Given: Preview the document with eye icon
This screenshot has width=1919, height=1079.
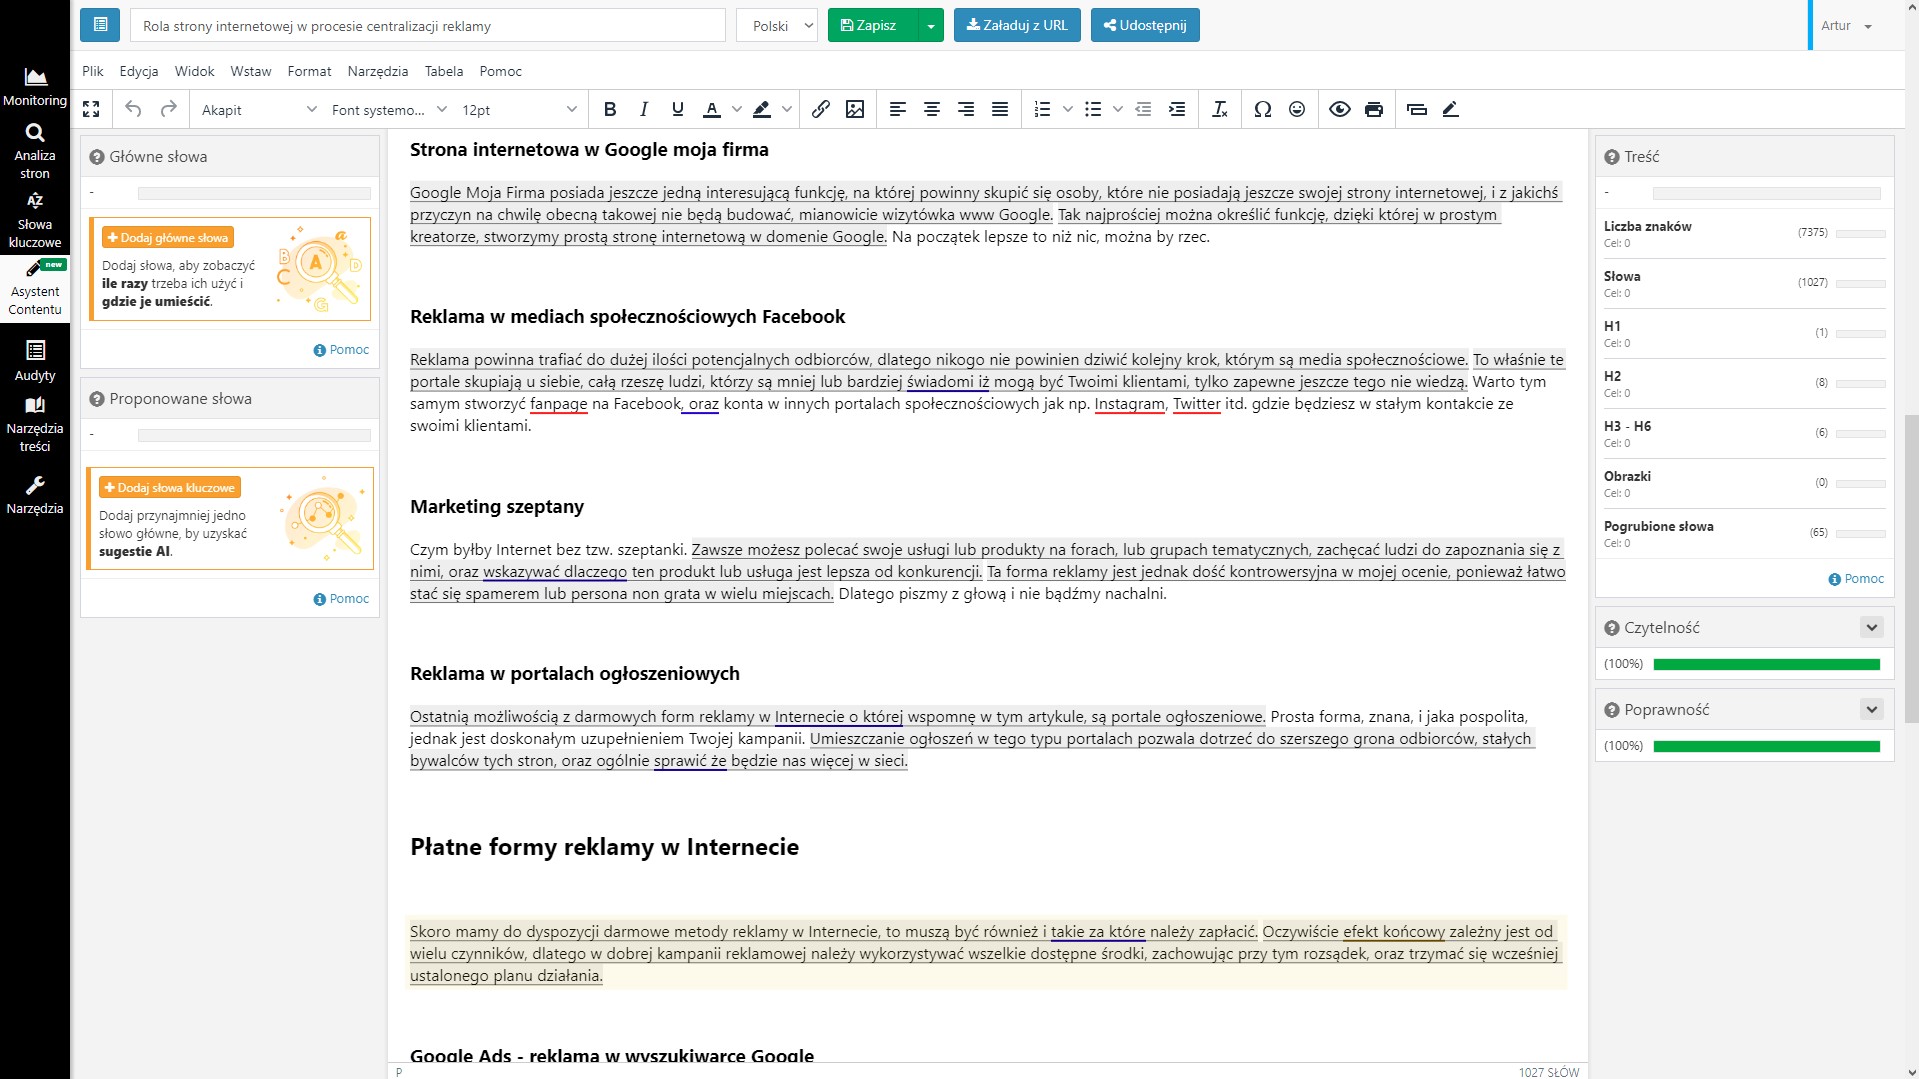Looking at the screenshot, I should pos(1340,109).
